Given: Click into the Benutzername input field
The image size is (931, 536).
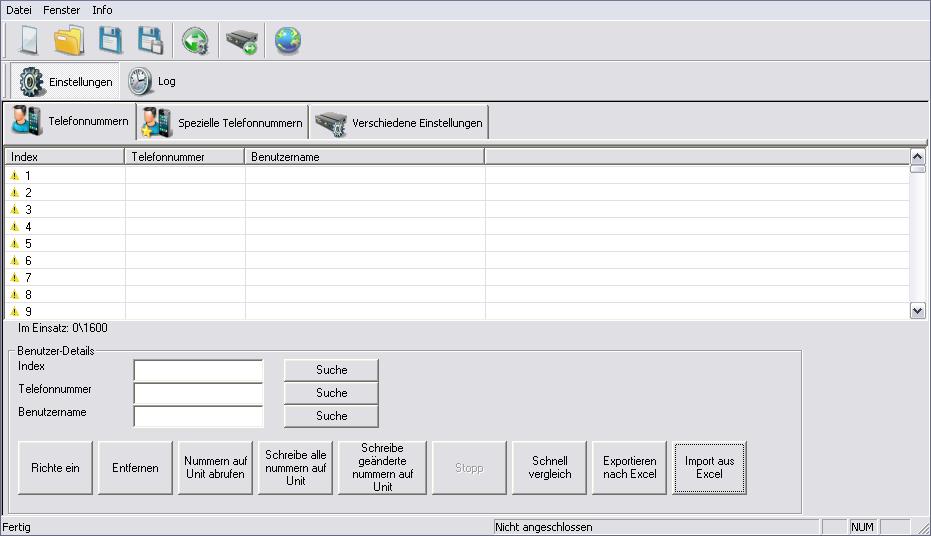Looking at the screenshot, I should [x=198, y=416].
